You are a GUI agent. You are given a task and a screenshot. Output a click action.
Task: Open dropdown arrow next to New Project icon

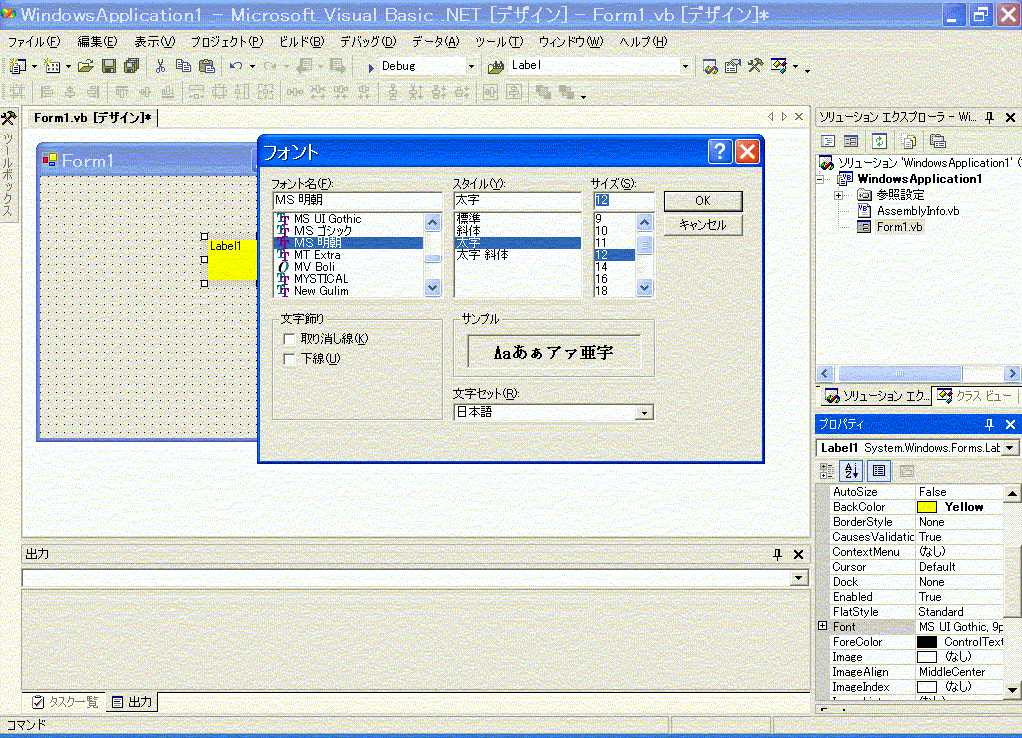pos(35,66)
